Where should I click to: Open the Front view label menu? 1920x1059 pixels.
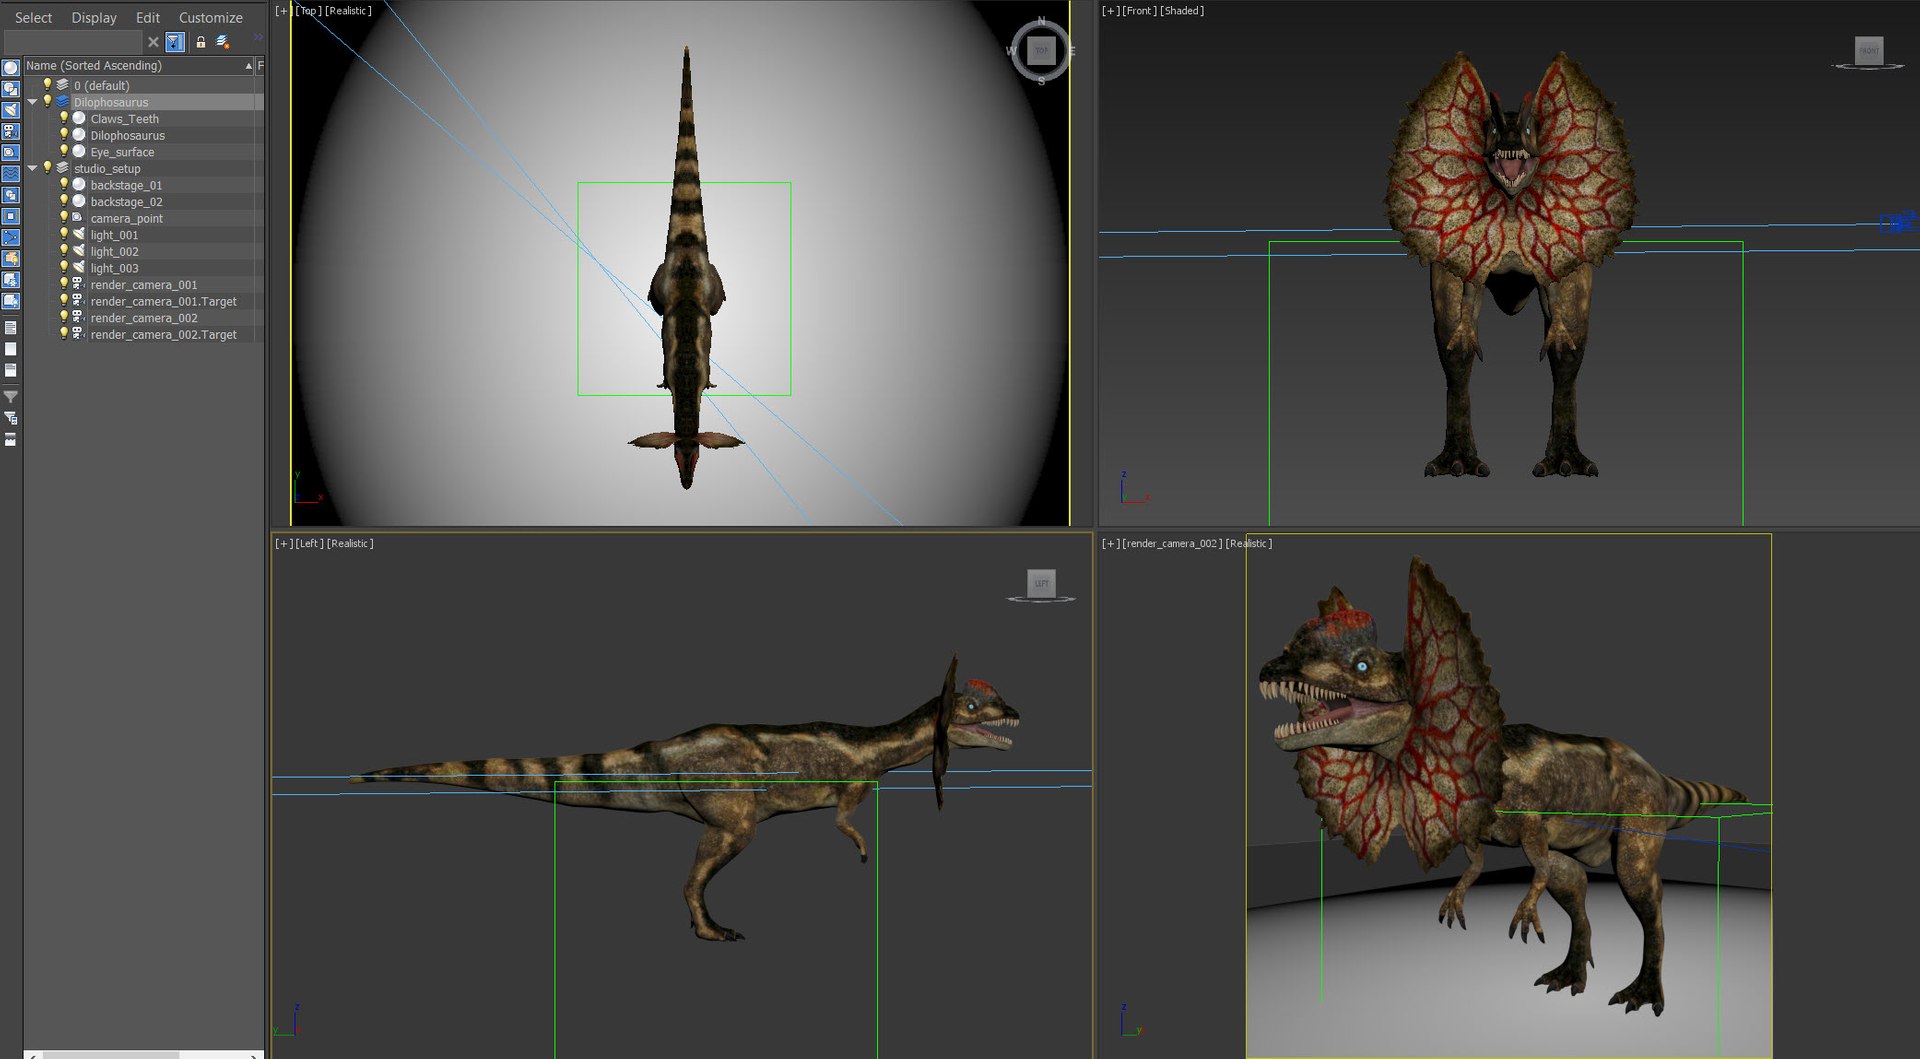point(1139,11)
